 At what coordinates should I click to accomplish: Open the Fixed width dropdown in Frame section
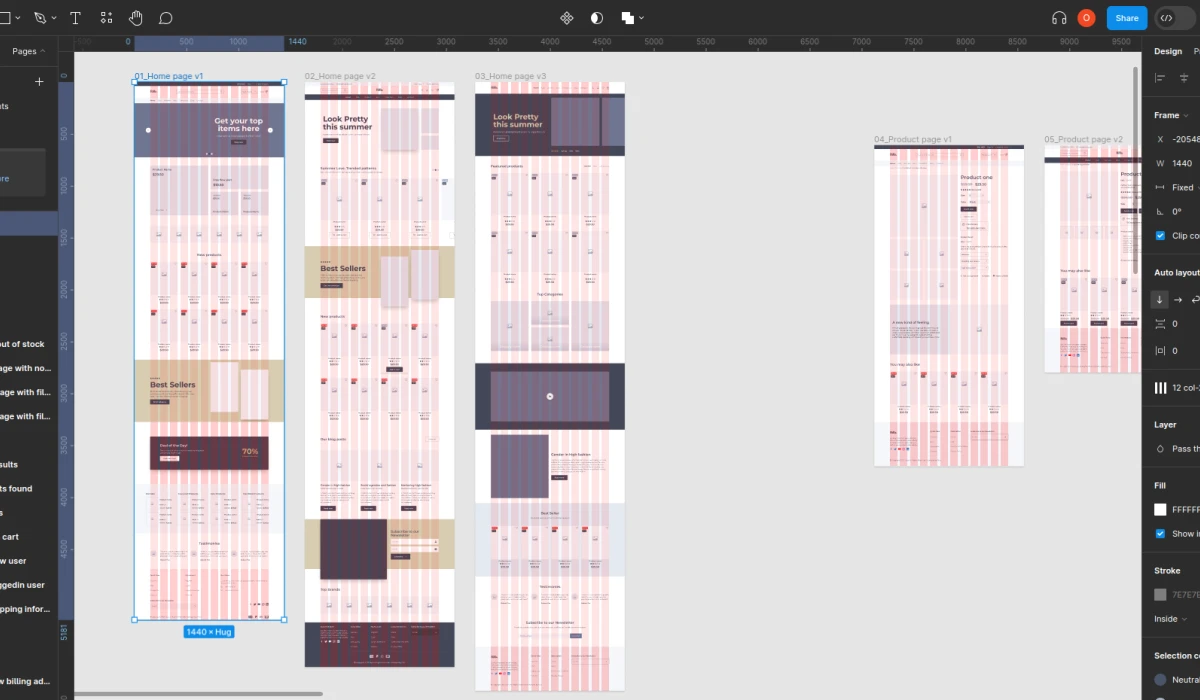click(x=1184, y=187)
